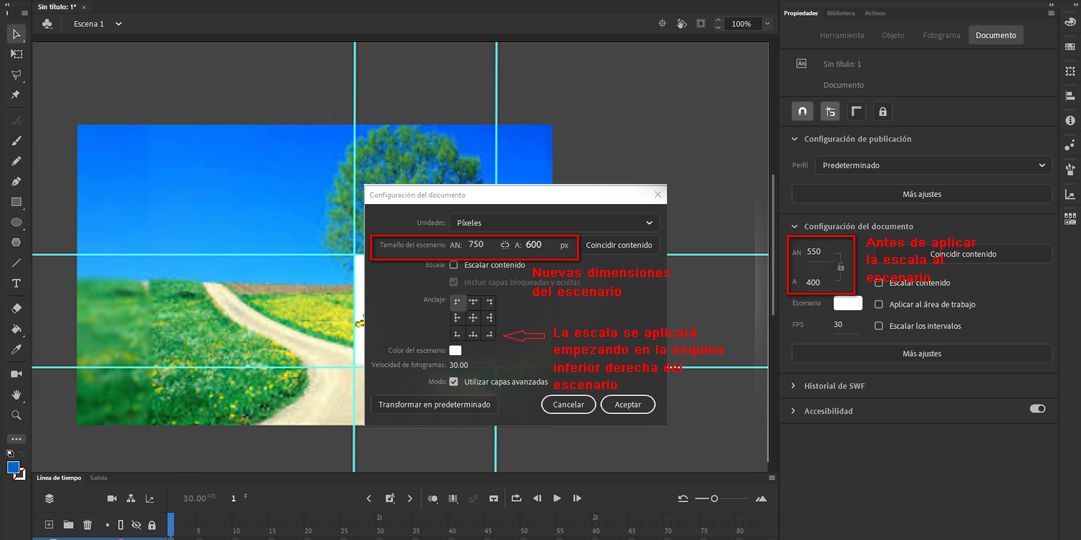Switch to the Objeto tab
The width and height of the screenshot is (1081, 540).
tap(893, 35)
